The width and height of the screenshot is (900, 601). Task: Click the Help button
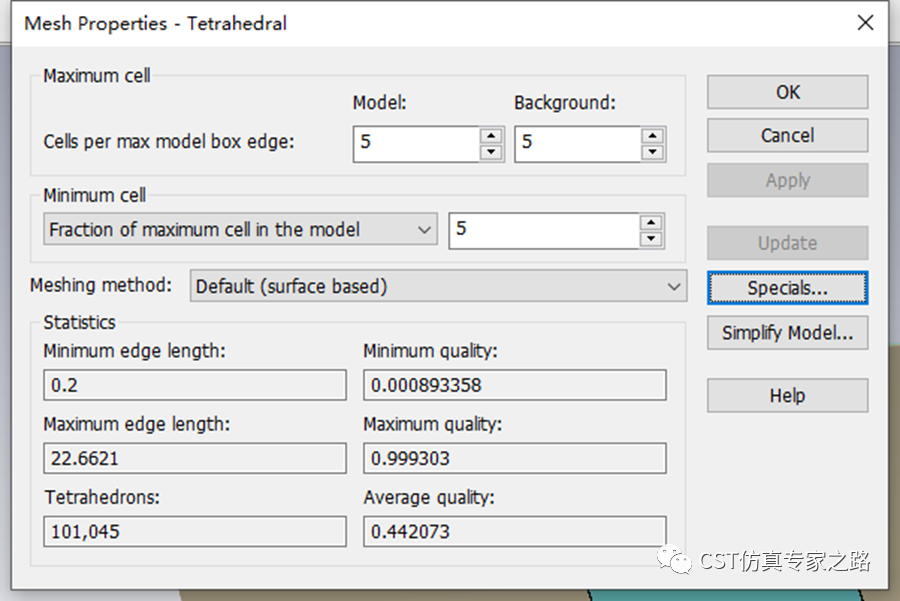[x=787, y=396]
